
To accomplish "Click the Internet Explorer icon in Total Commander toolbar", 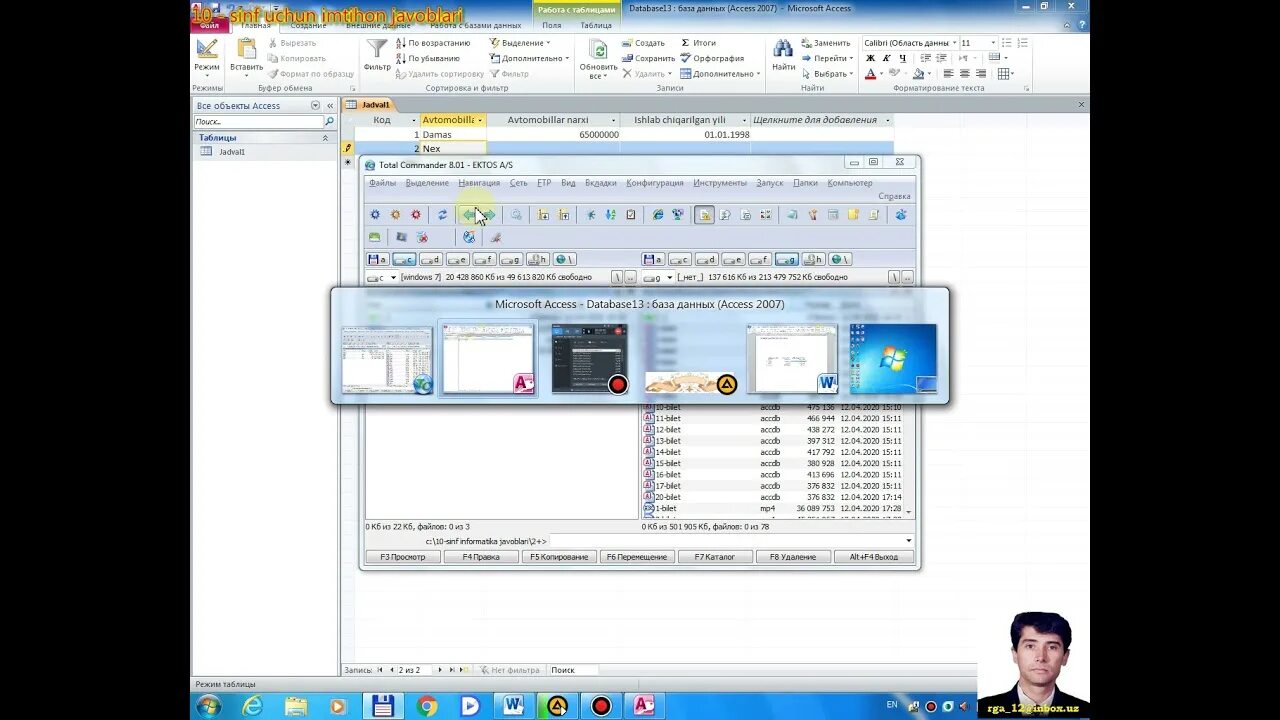I will coord(657,214).
